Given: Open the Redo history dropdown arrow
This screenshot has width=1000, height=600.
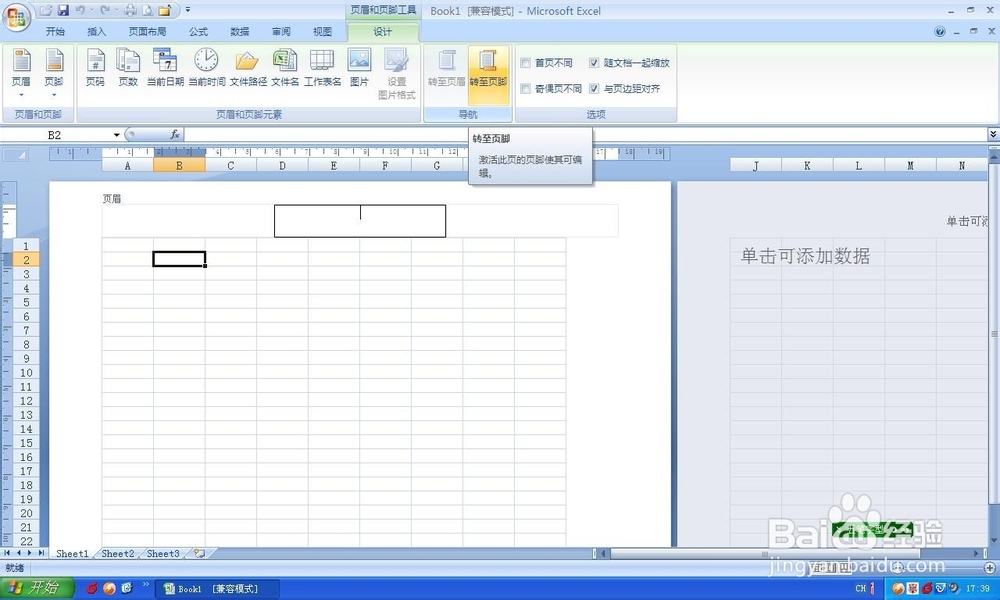Looking at the screenshot, I should pyautogui.click(x=115, y=10).
